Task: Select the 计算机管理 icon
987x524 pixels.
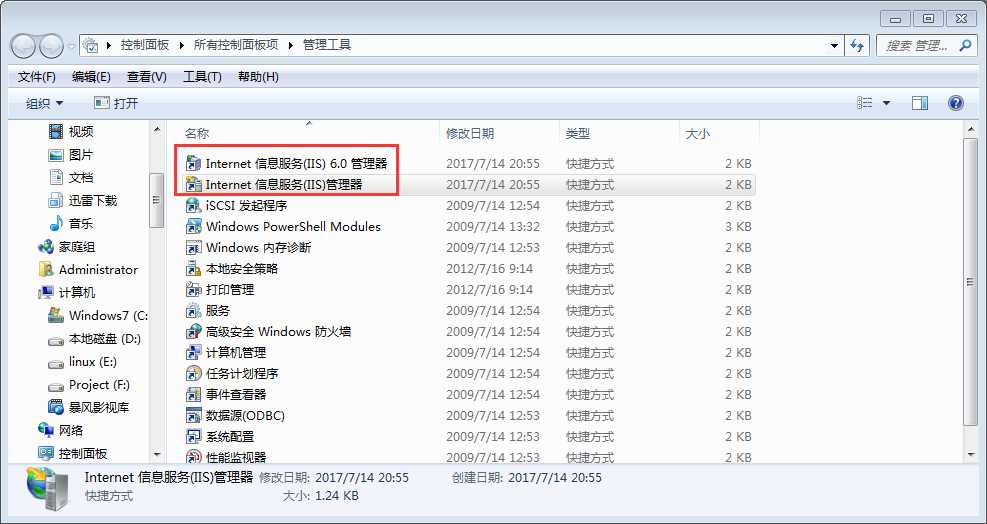Action: pyautogui.click(x=193, y=353)
